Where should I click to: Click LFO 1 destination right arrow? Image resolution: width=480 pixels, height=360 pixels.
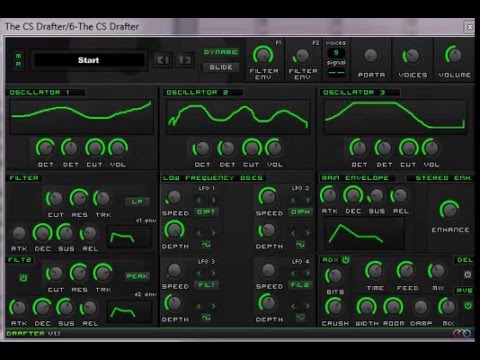(x=213, y=200)
